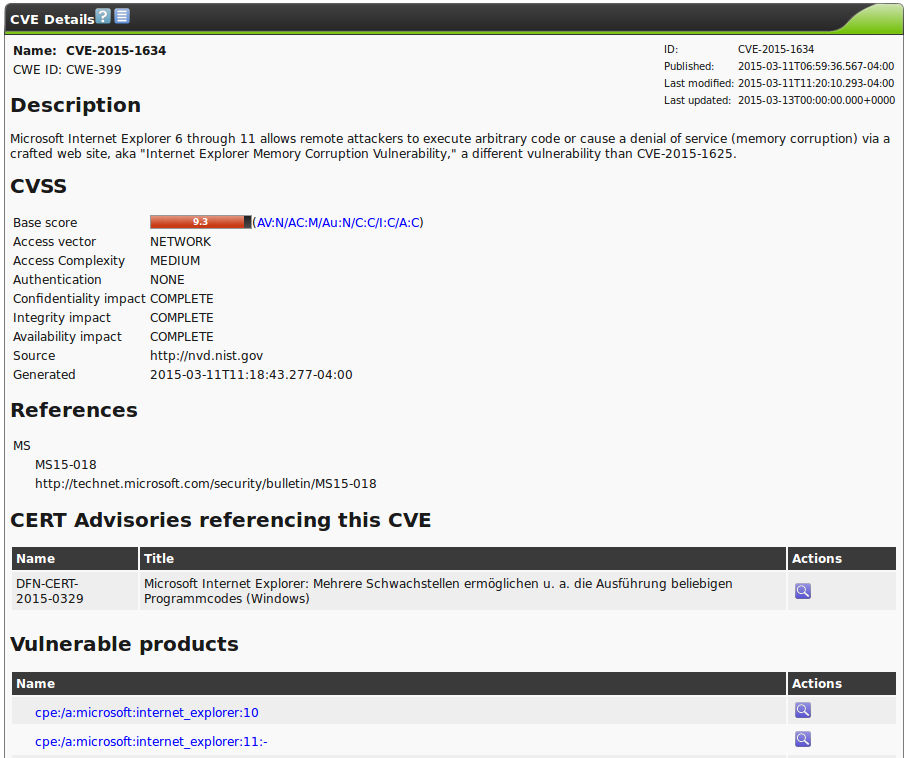Click the MS reference group label
Screen dimensions: 909x758
(x=21, y=446)
